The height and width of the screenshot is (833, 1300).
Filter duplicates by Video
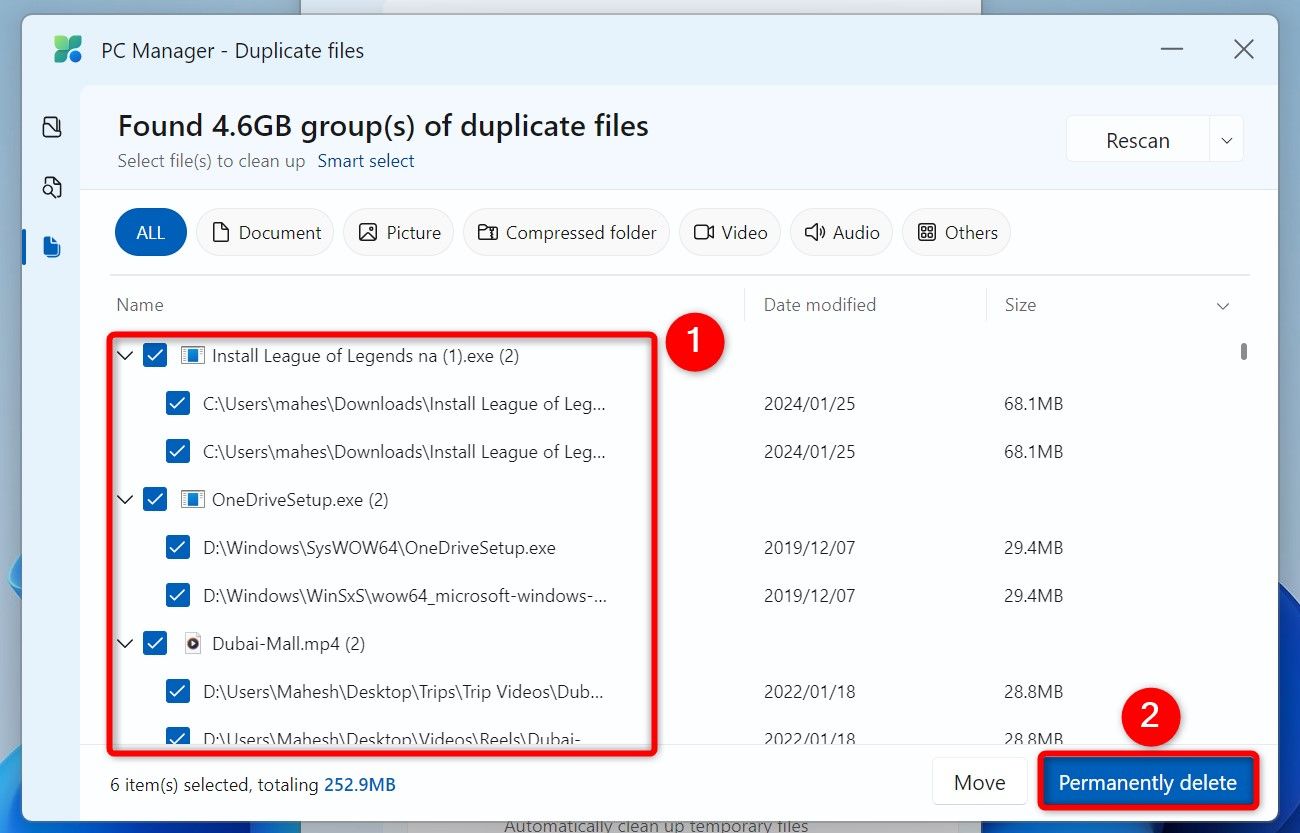pos(730,233)
